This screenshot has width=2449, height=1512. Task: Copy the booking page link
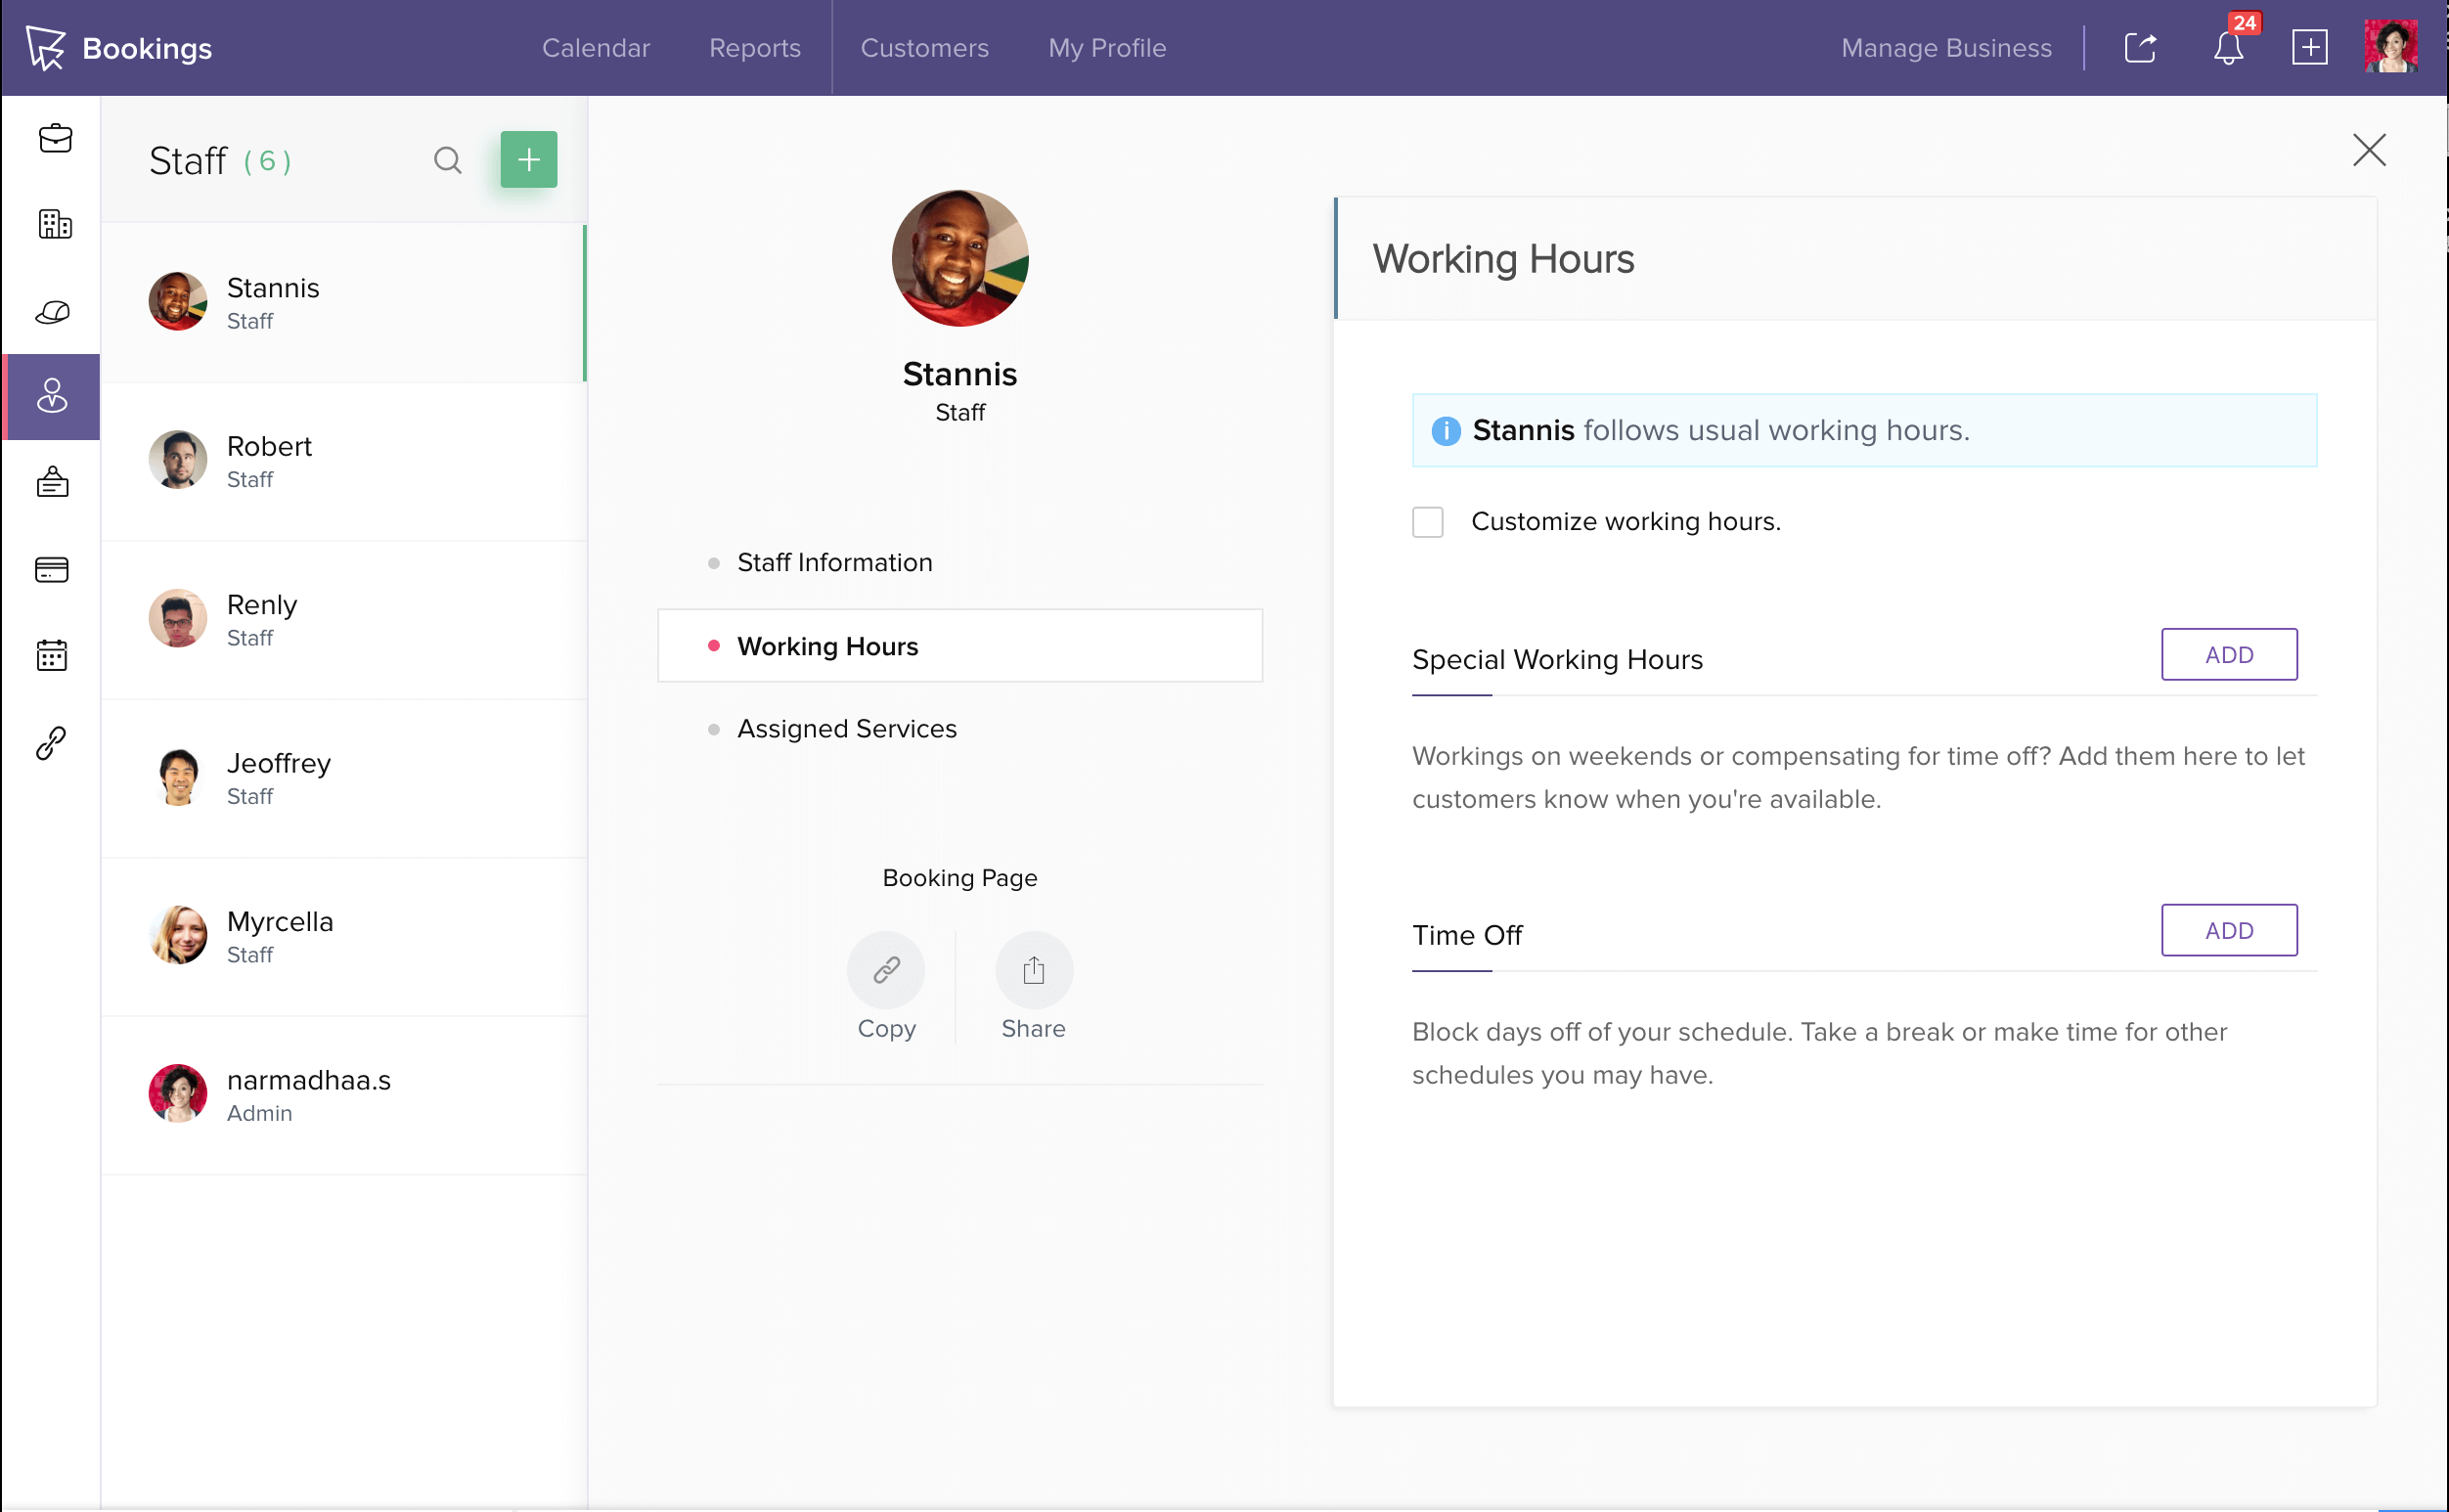pyautogui.click(x=886, y=971)
